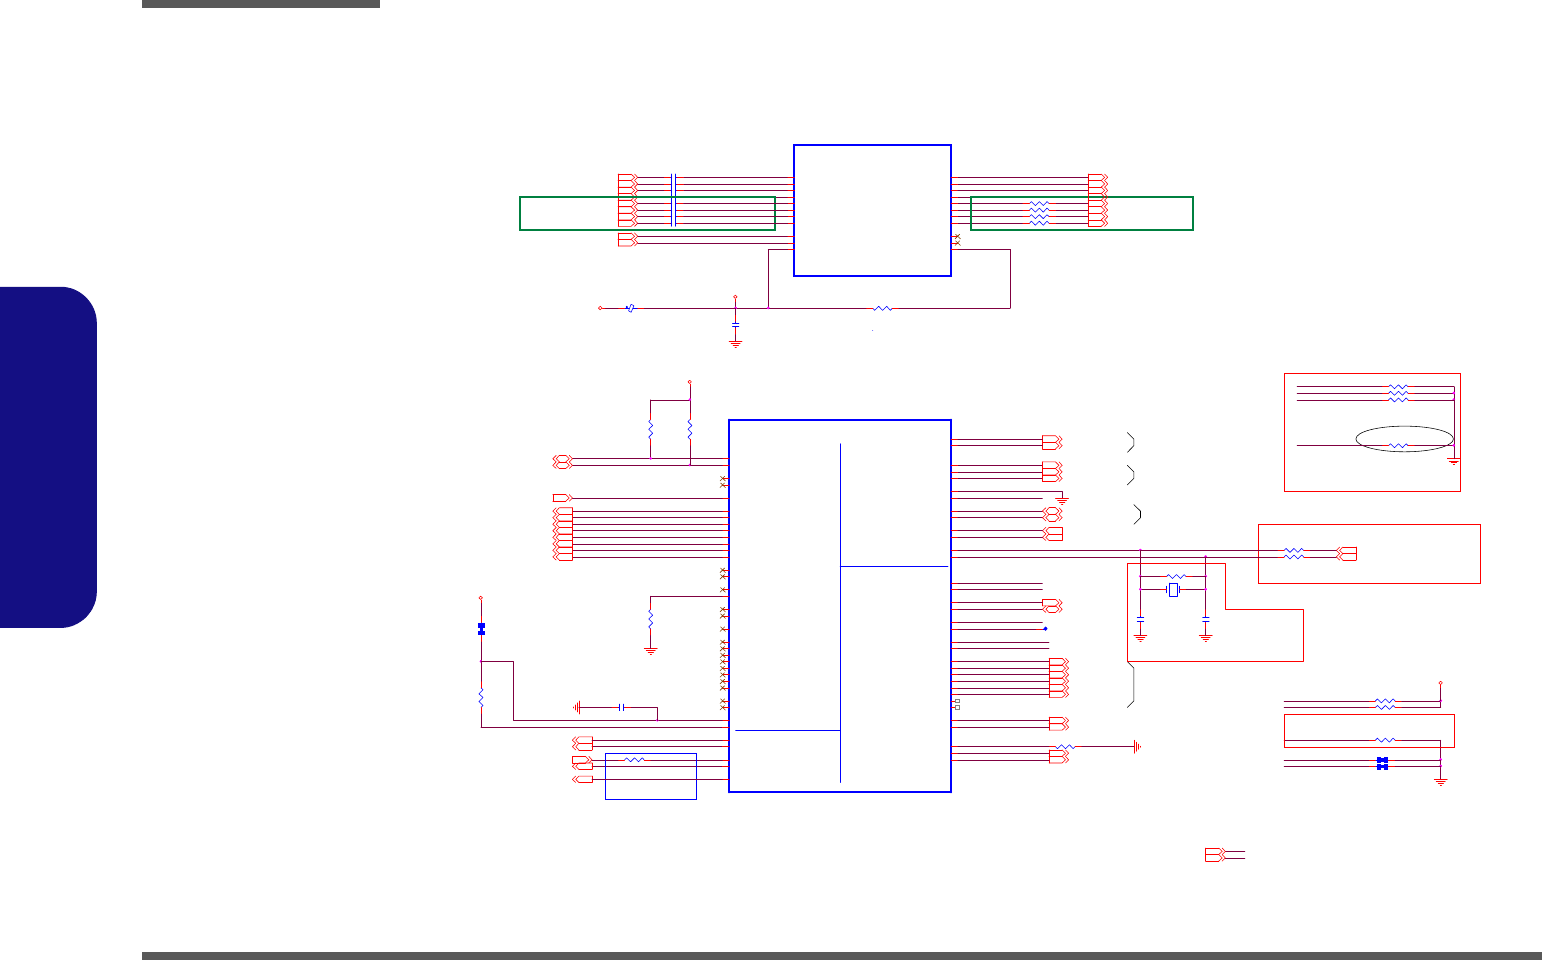
Task: Click the horizontal capacitor beside the sideways ground symbol
Action: [x=622, y=707]
